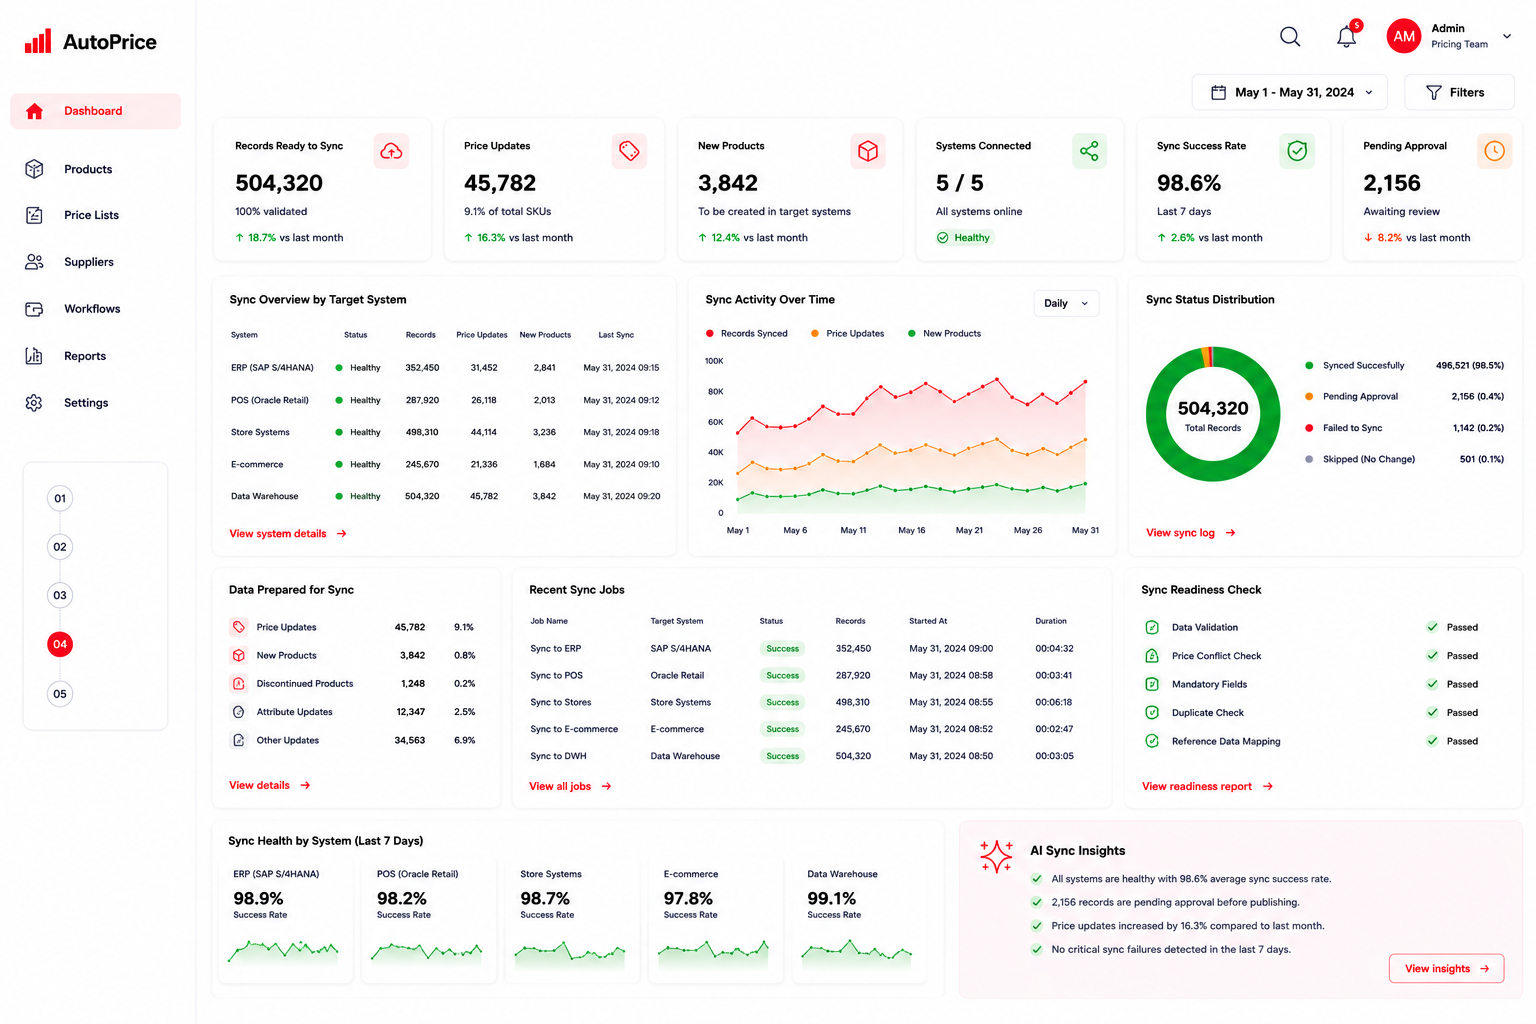
Task: Click Passed checkmark for Data Validation
Action: pyautogui.click(x=1433, y=628)
